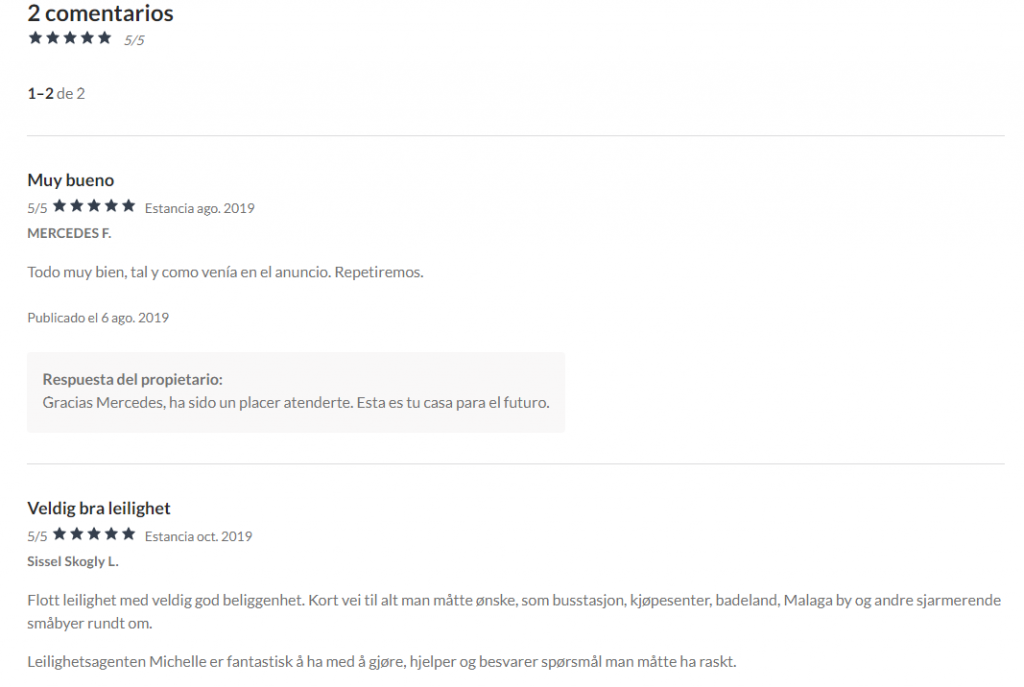Click the third star of the Muy bueno review
This screenshot has height=687, width=1024.
click(94, 206)
